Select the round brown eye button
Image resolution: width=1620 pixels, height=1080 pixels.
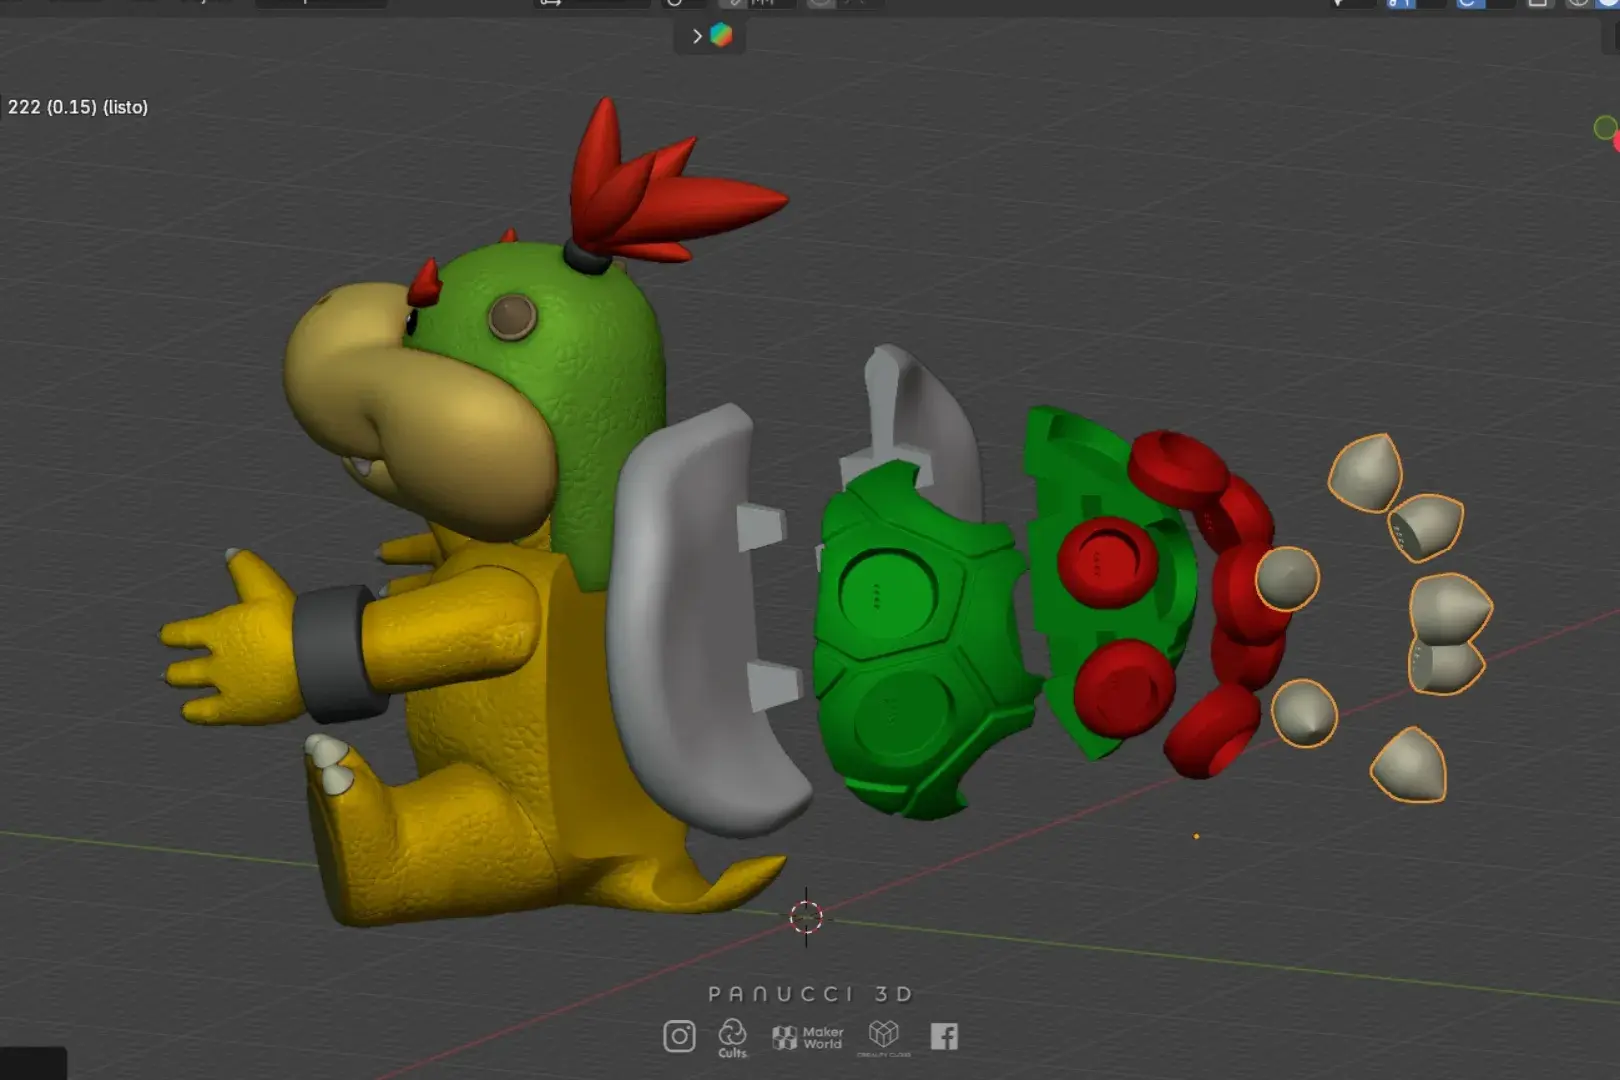point(513,318)
